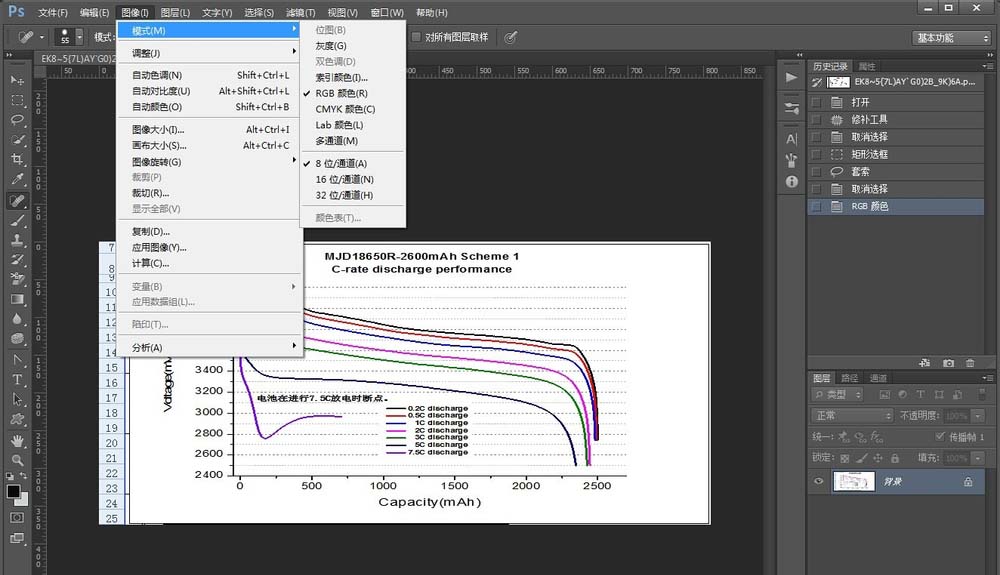Click the foreground color swatch
The image size is (1000, 575).
(x=13, y=491)
